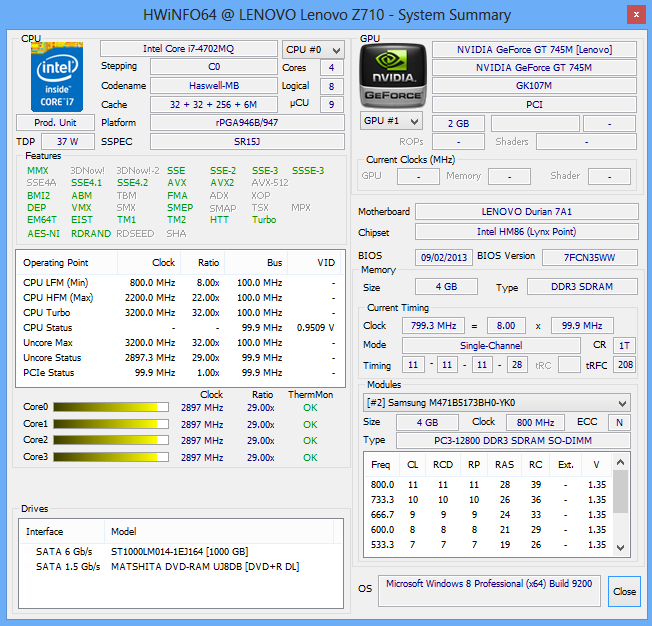The image size is (652, 626).
Task: Click the AVX2 feature label
Action: point(222,183)
